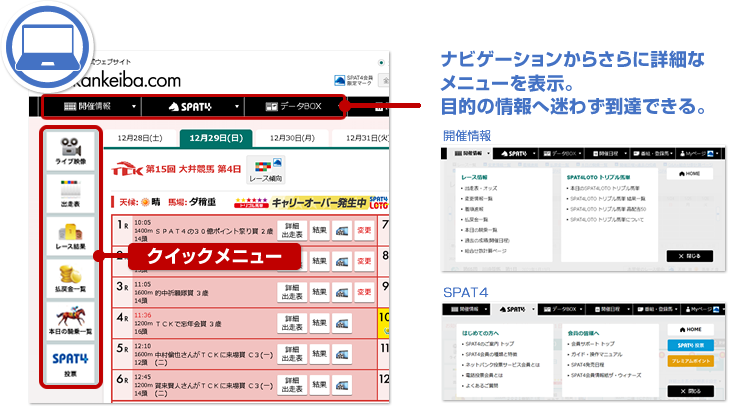730x410 pixels.
Task: View 結果 for race 4R
Action: [x=319, y=323]
